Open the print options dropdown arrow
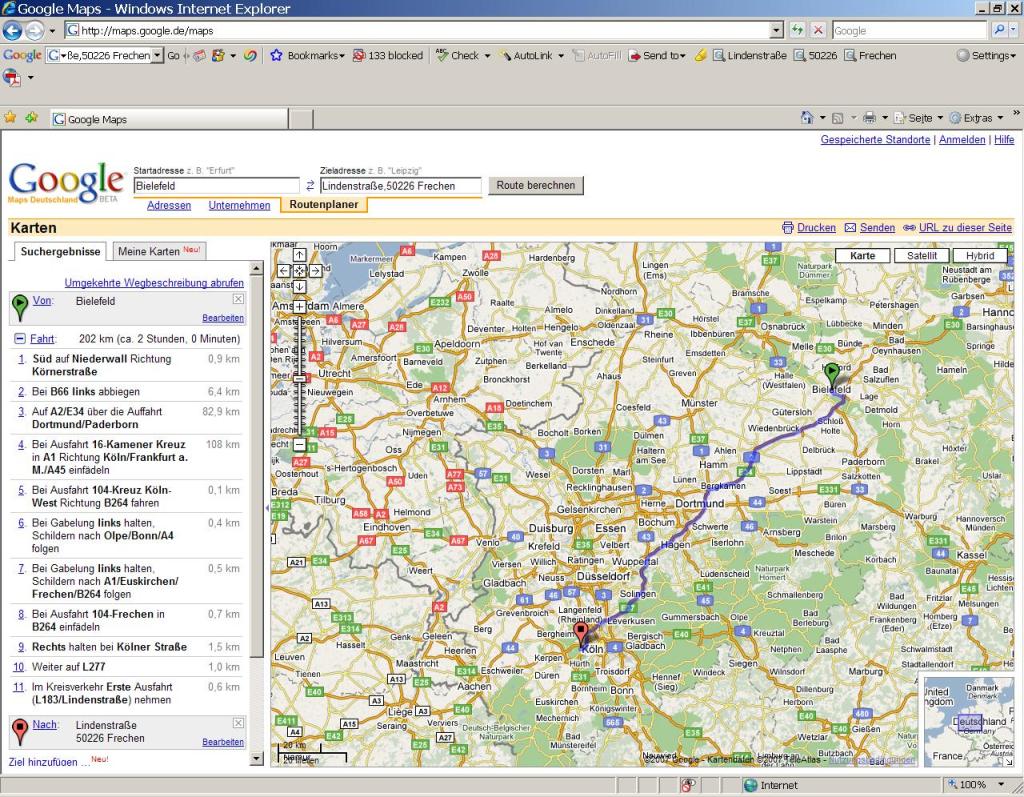The width and height of the screenshot is (1024, 797). (885, 118)
